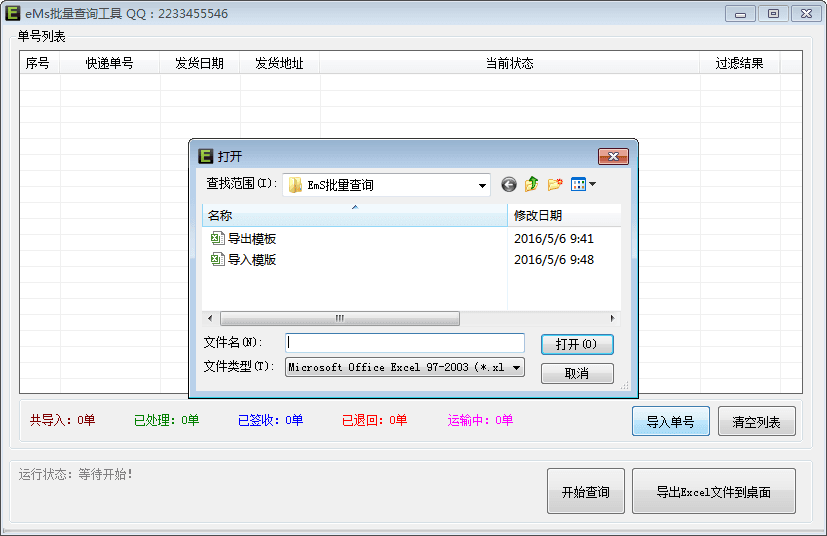Click the horizontal scrollbar in file list
827x536 pixels.
(339, 318)
